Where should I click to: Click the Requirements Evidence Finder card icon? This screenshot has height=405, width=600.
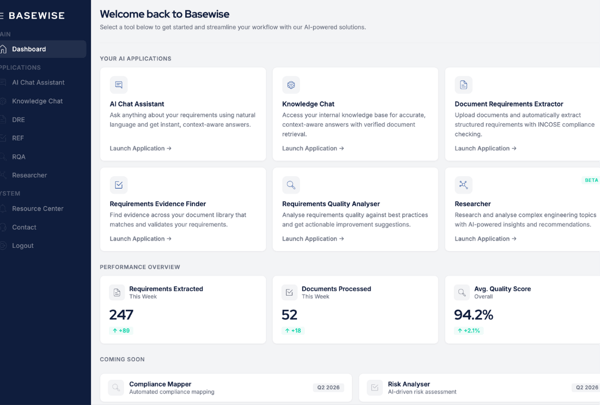[119, 185]
